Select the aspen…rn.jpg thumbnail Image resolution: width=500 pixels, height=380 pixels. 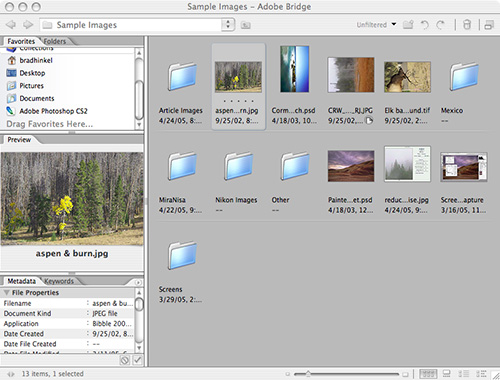click(x=238, y=77)
